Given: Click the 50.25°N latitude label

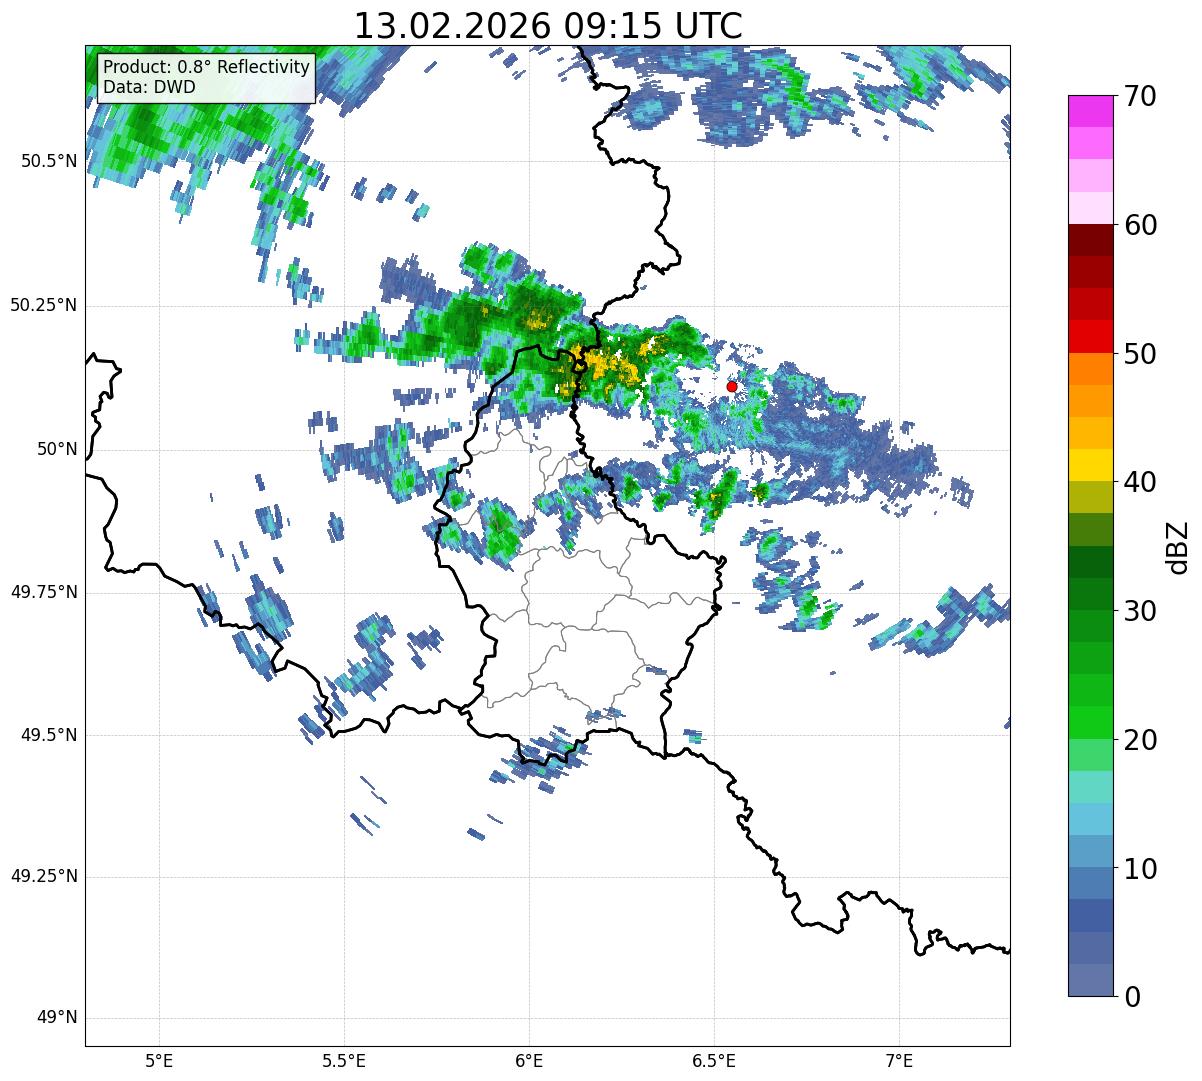Looking at the screenshot, I should [44, 305].
